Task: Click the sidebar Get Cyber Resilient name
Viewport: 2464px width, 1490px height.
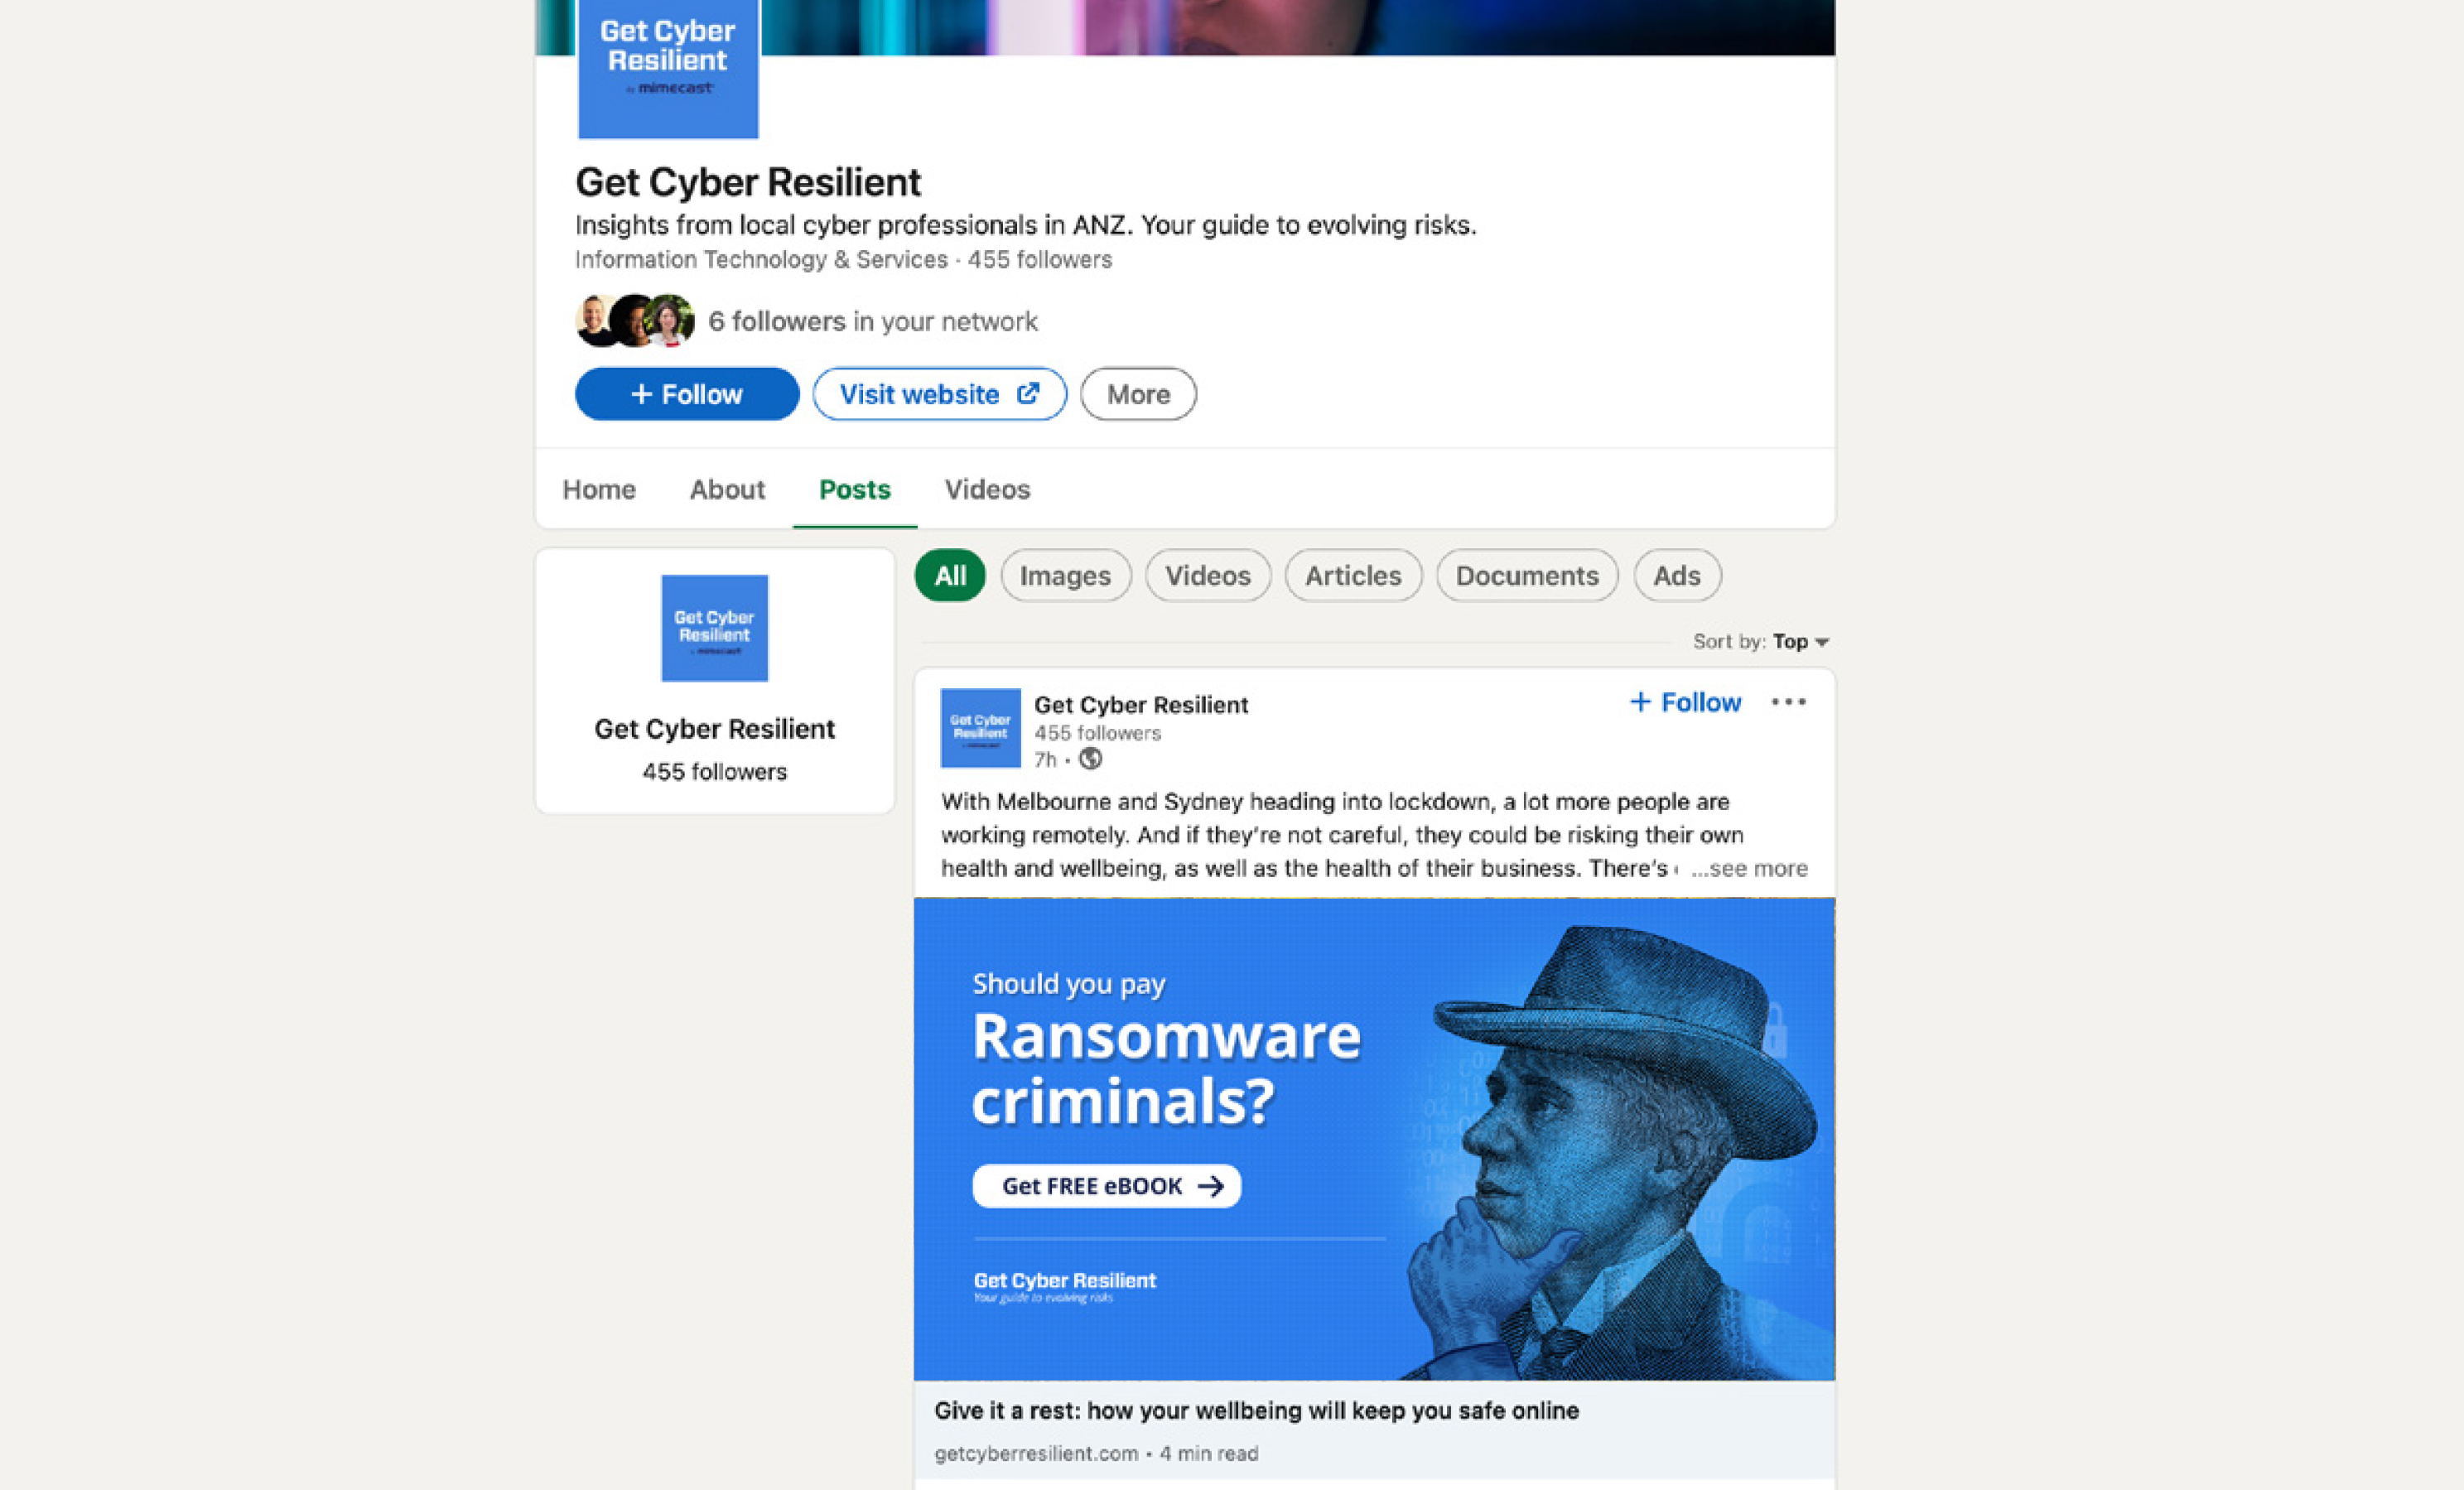Action: pyautogui.click(x=714, y=729)
